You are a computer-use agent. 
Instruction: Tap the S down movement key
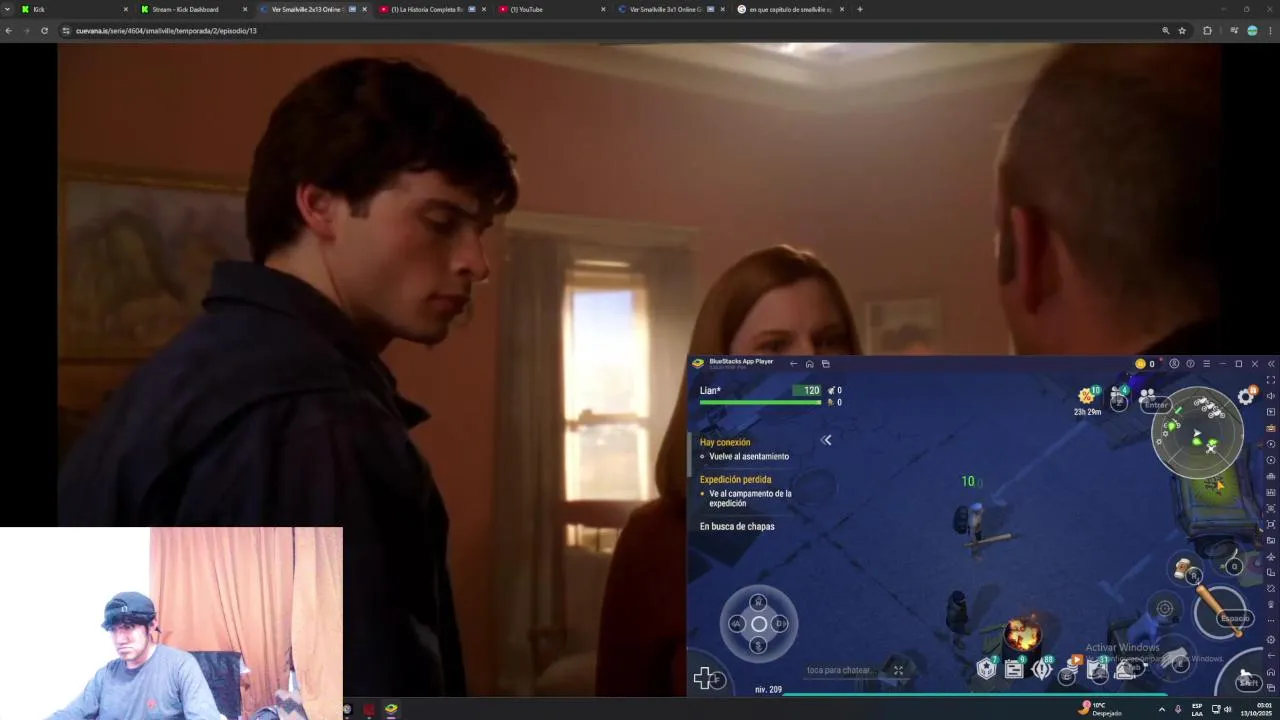(758, 646)
